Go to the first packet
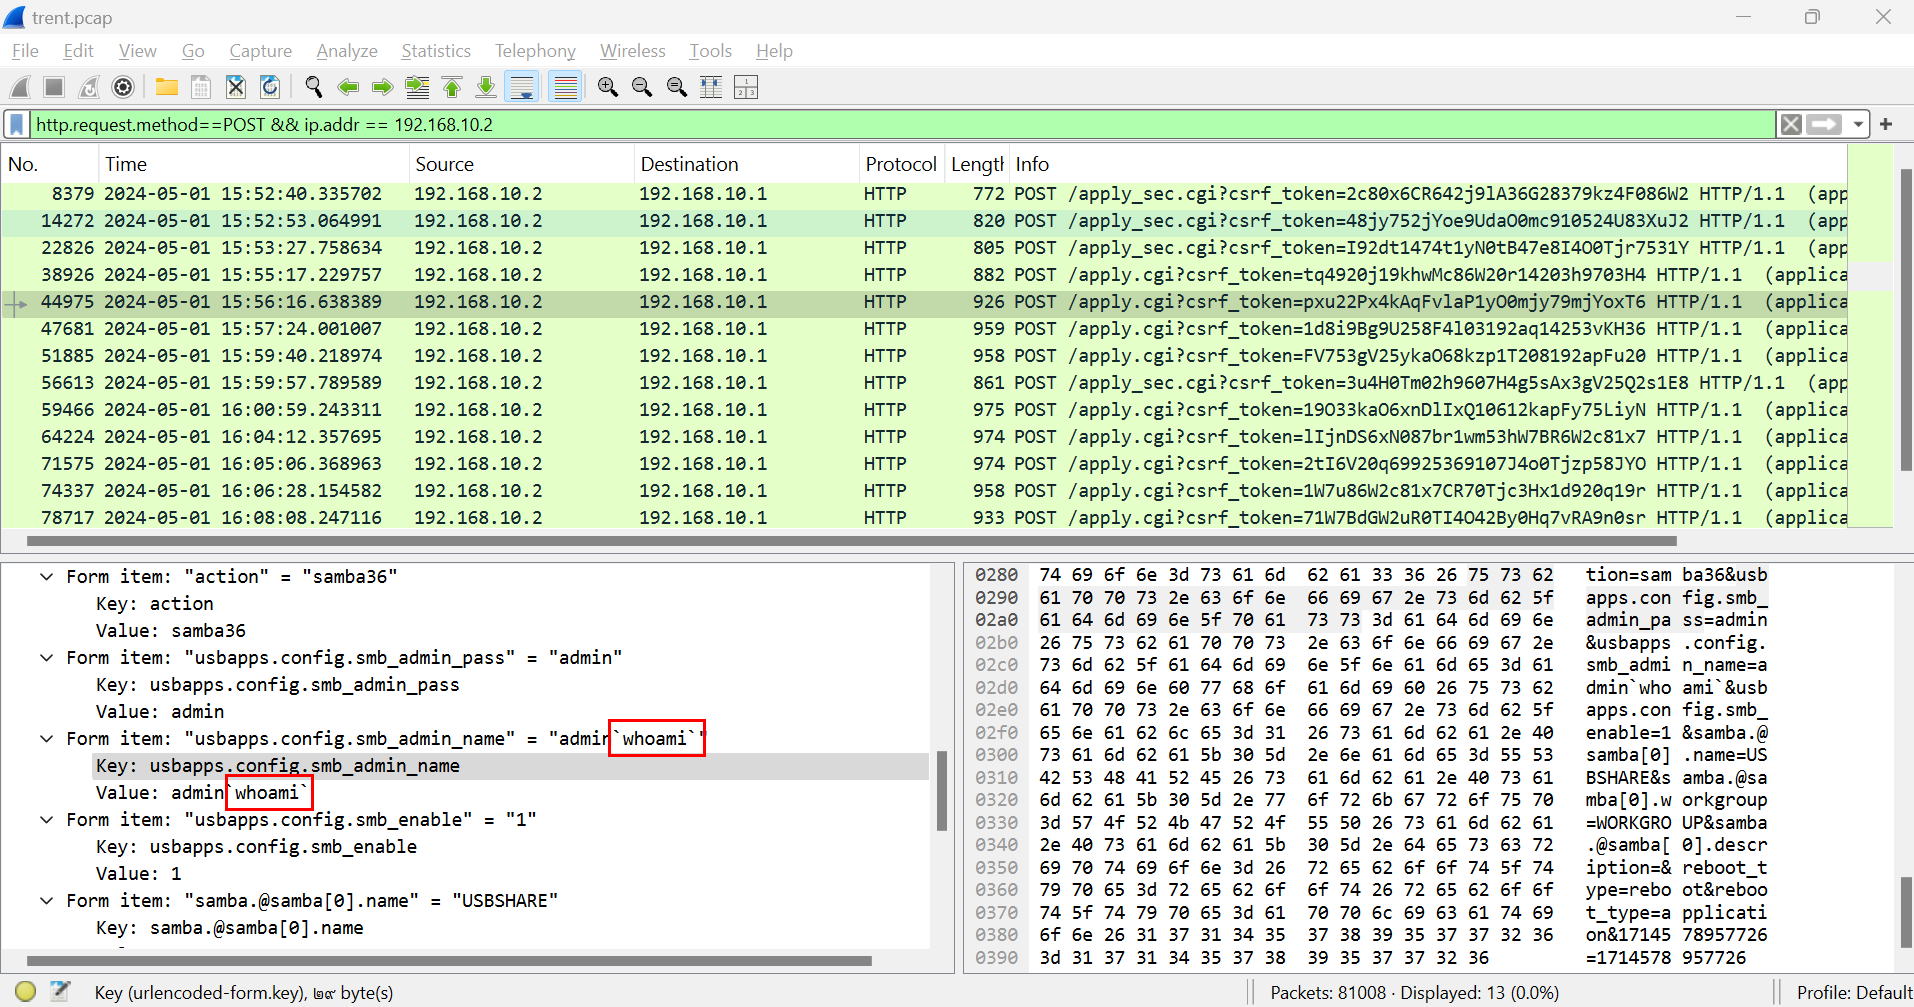1914x1007 pixels. pyautogui.click(x=452, y=88)
